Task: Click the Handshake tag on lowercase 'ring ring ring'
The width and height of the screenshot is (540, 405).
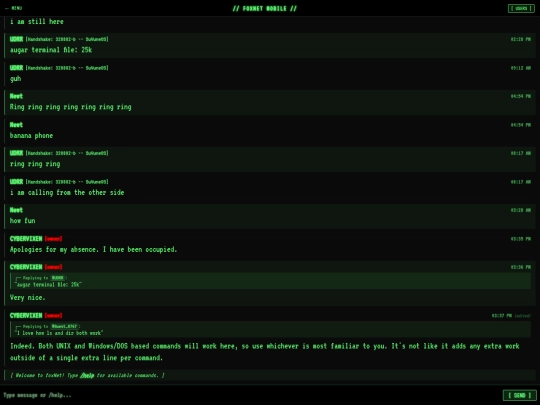Action: click(67, 153)
